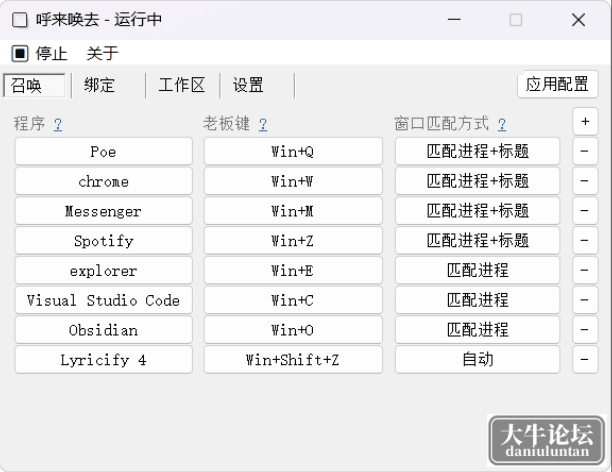Image resolution: width=612 pixels, height=472 pixels.
Task: Set the Win+E hotkey
Action: pos(293,270)
